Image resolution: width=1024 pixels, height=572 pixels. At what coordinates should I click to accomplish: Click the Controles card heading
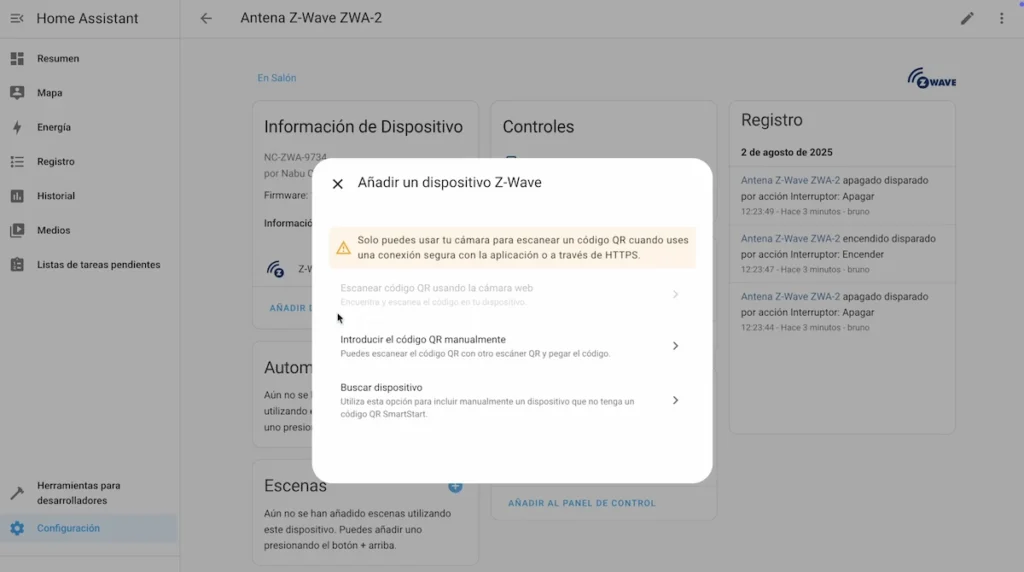coord(538,127)
